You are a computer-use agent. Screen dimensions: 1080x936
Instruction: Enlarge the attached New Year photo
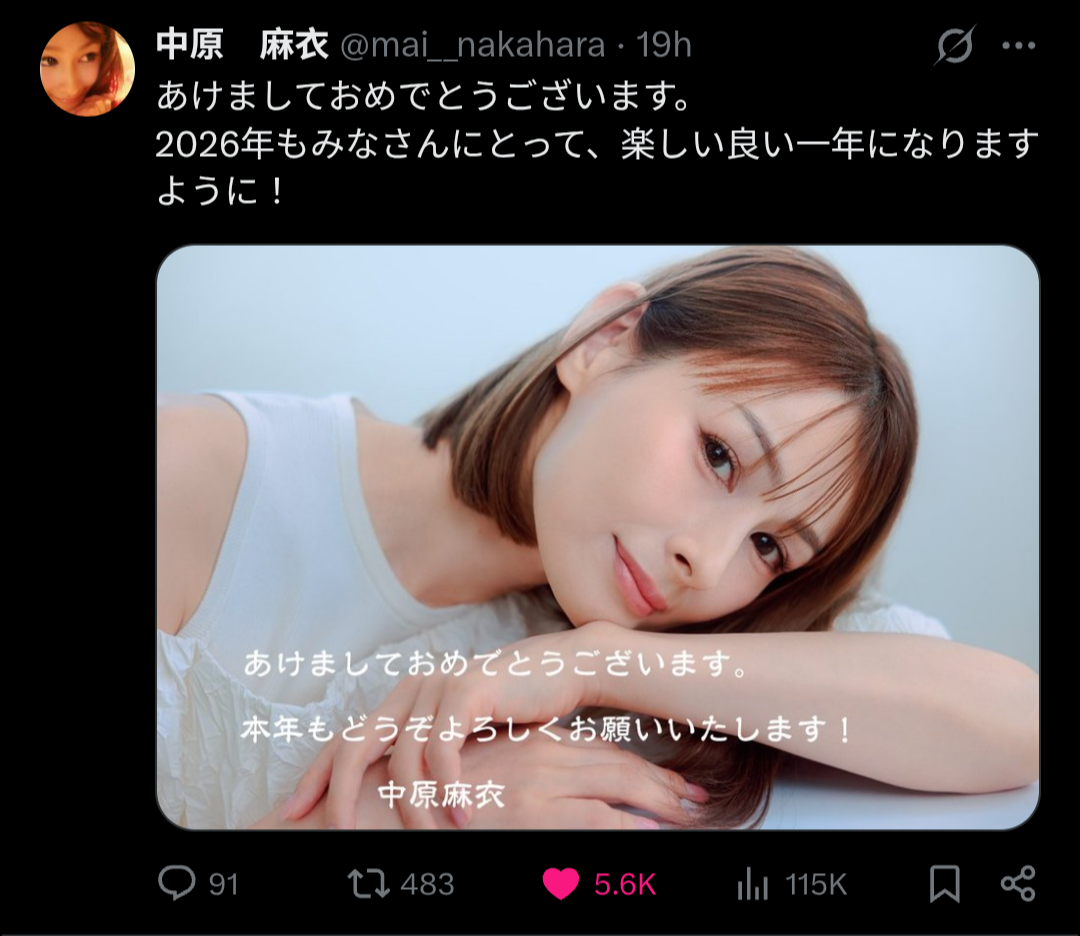(597, 537)
